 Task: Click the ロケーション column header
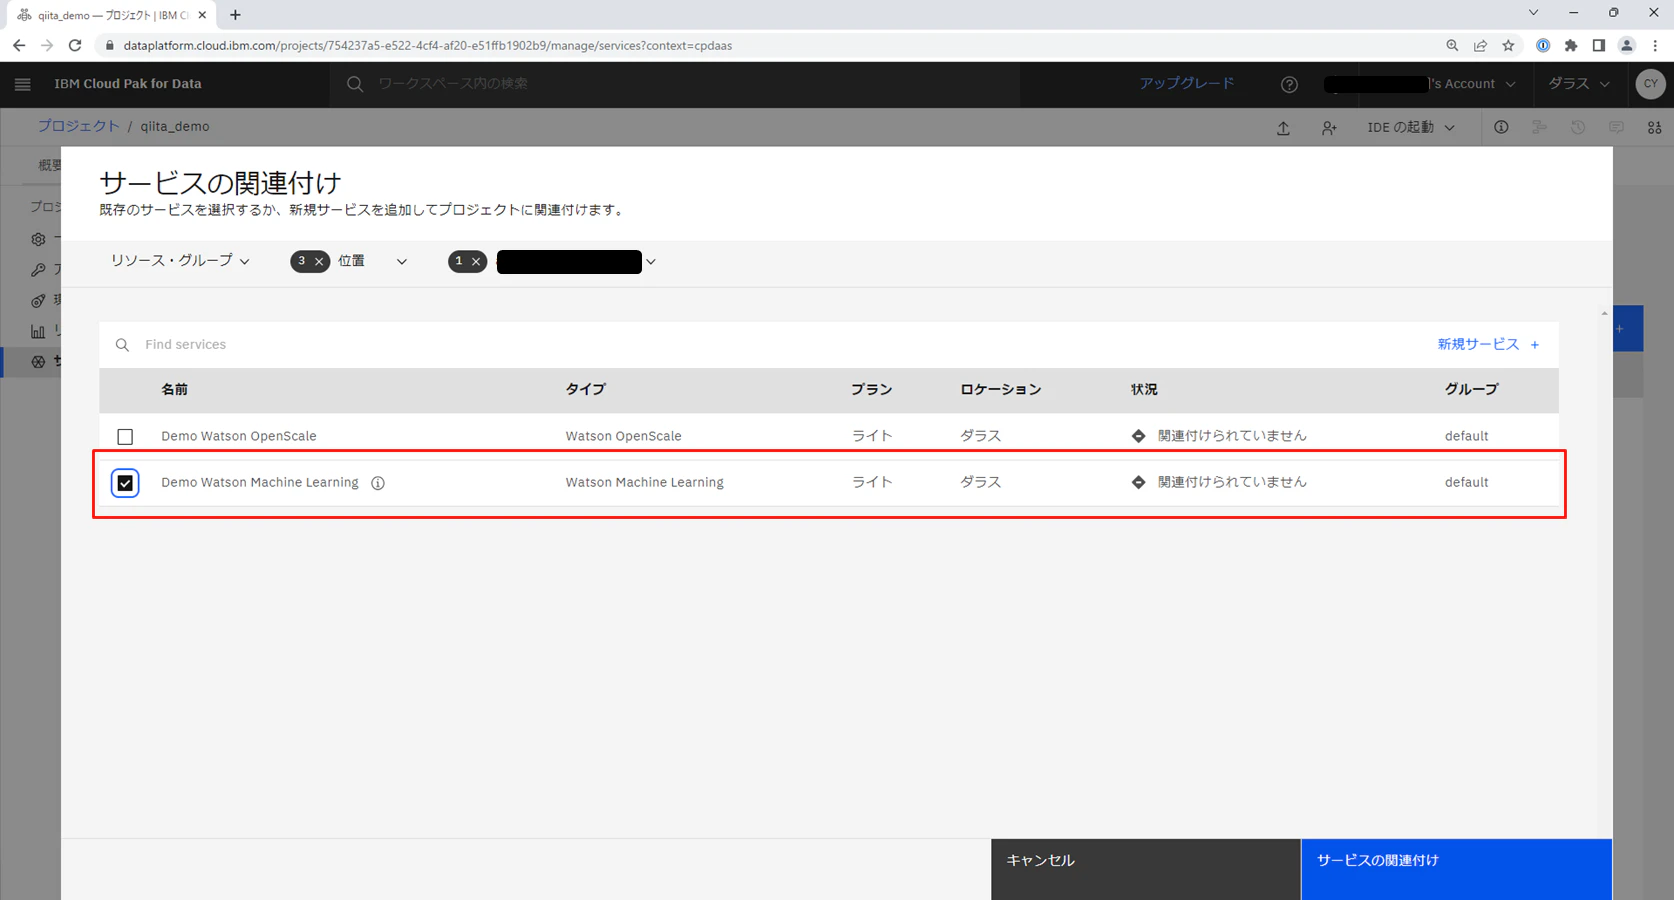1001,390
